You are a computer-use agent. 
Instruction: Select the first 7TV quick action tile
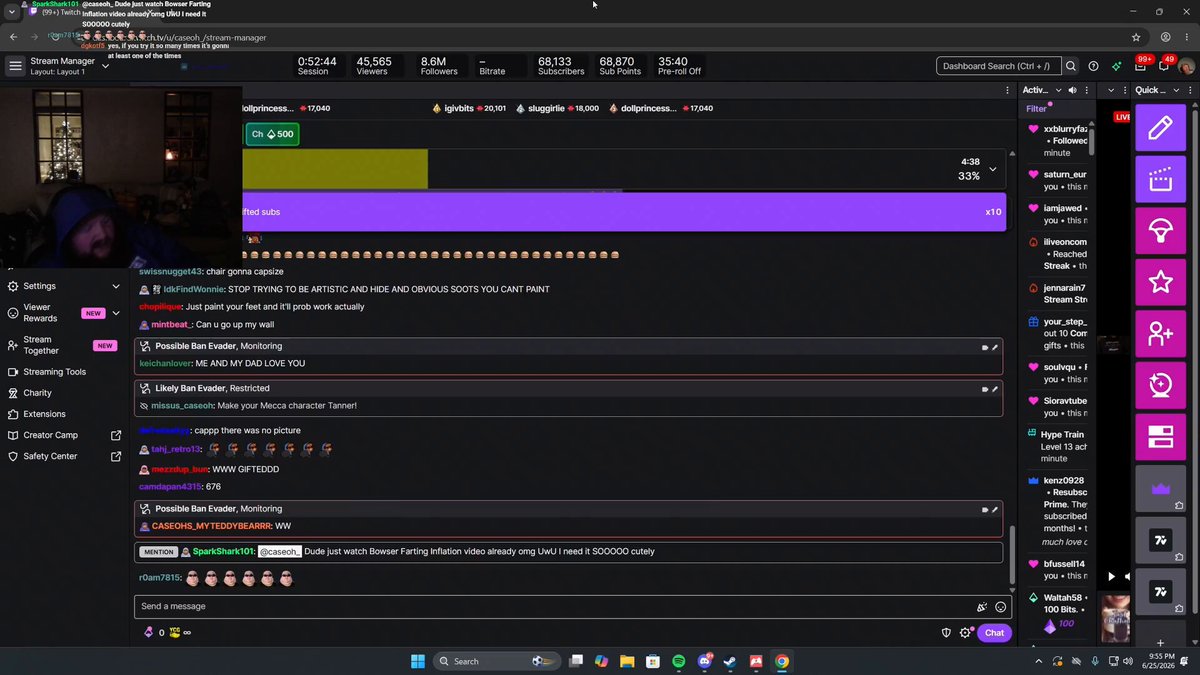(x=1160, y=541)
